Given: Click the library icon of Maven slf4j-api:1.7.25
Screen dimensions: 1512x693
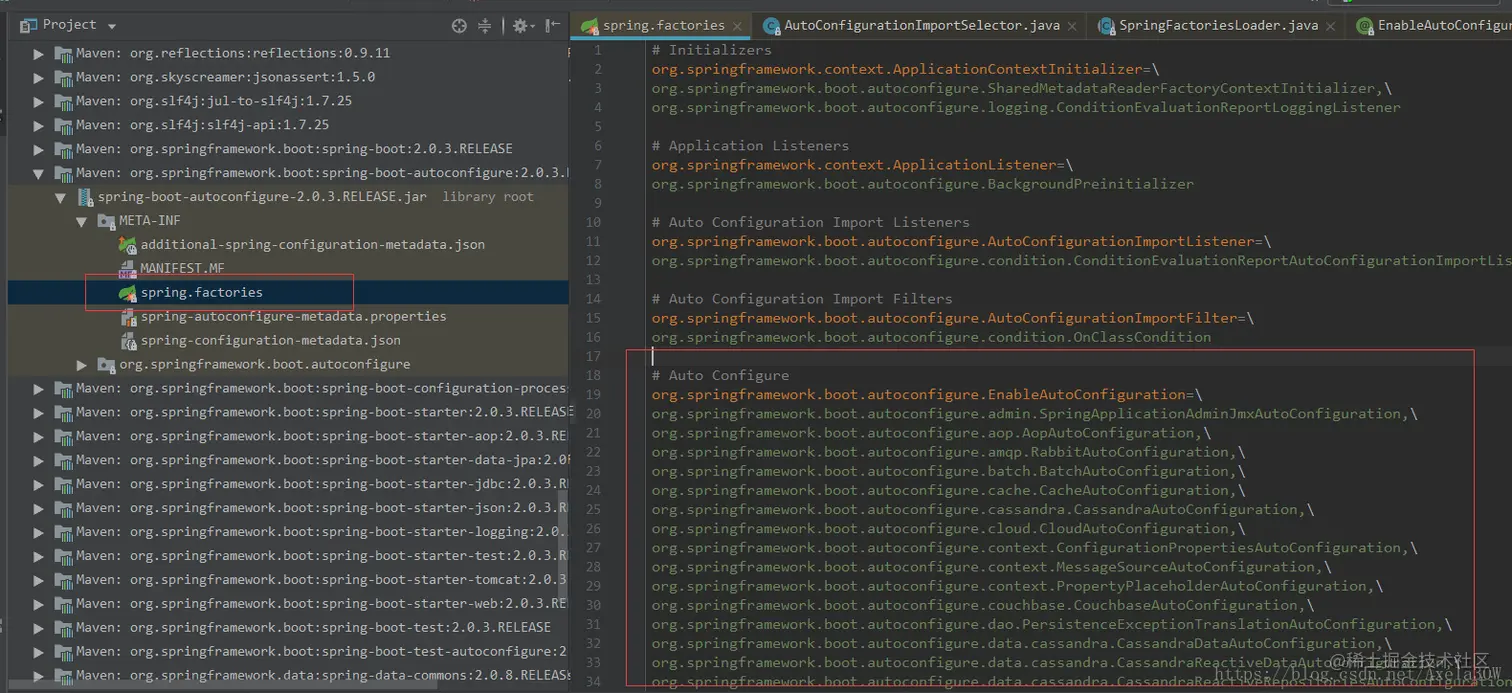Looking at the screenshot, I should point(63,125).
